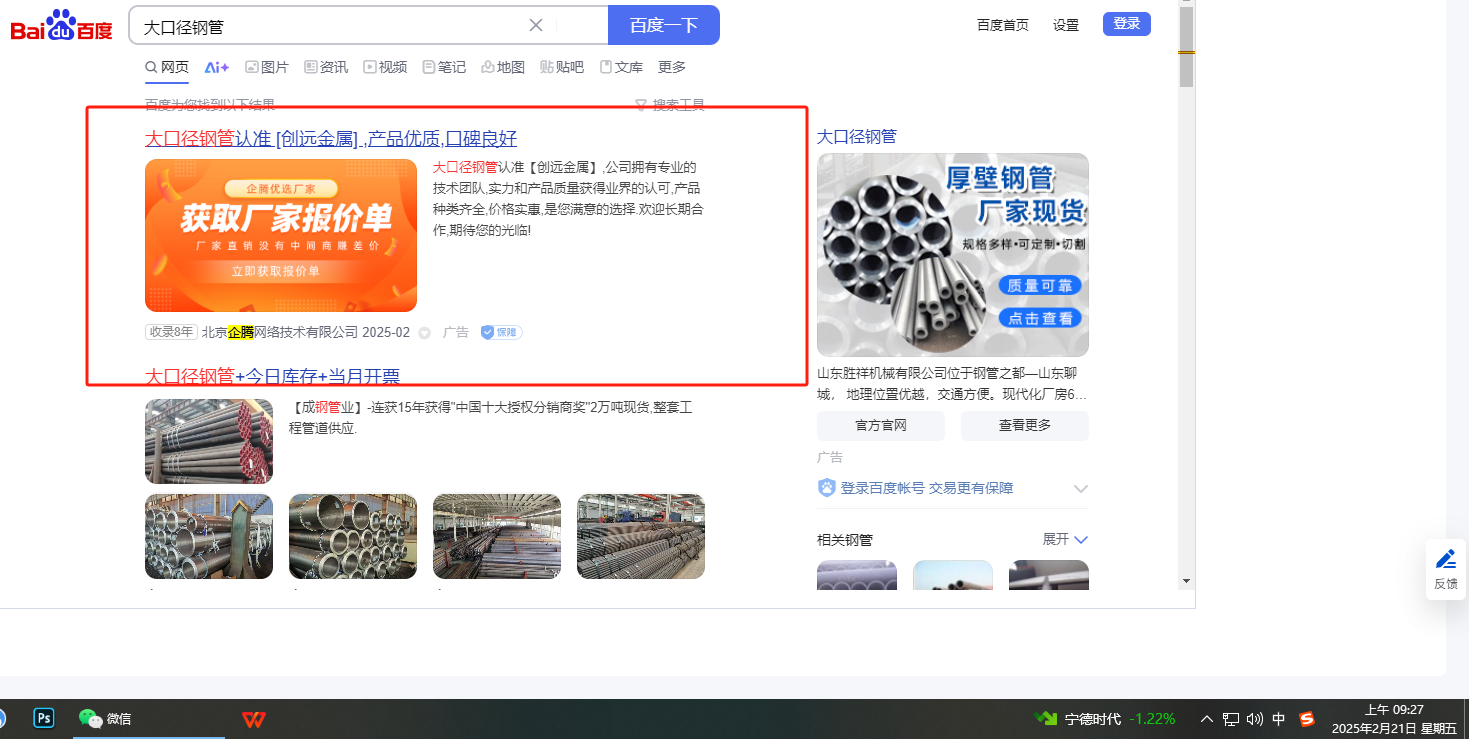Open Photoshop from the taskbar
1469x739 pixels.
(x=44, y=718)
